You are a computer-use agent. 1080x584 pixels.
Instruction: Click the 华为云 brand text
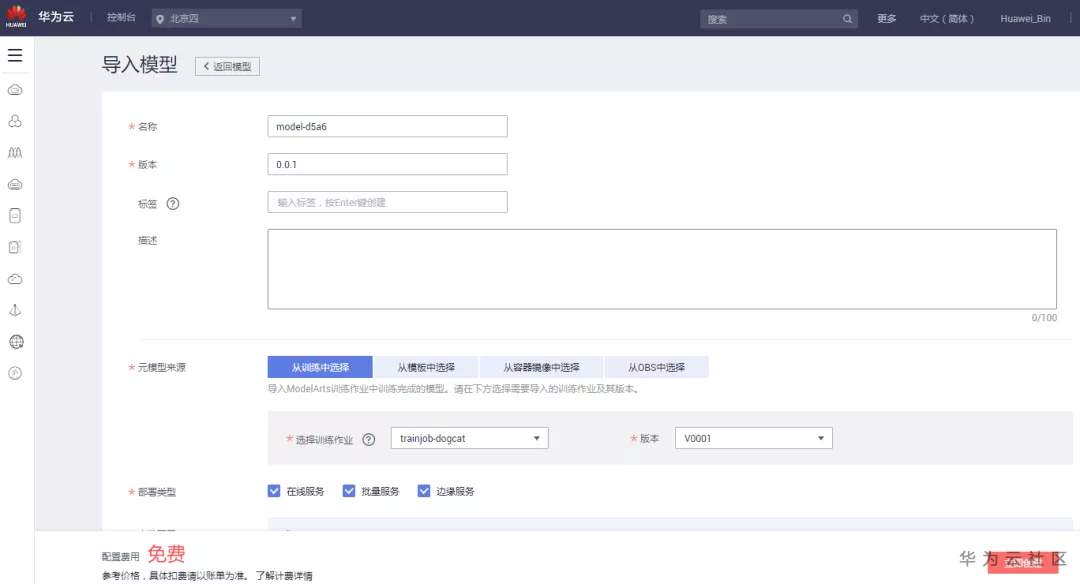[x=56, y=17]
